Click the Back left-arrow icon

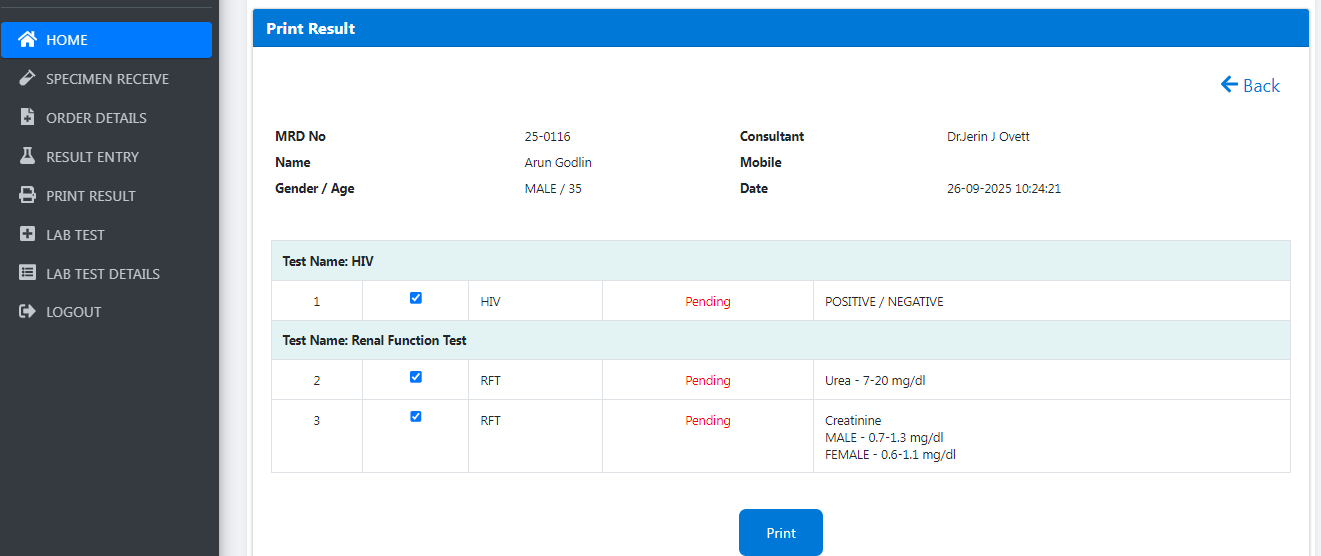[x=1230, y=85]
